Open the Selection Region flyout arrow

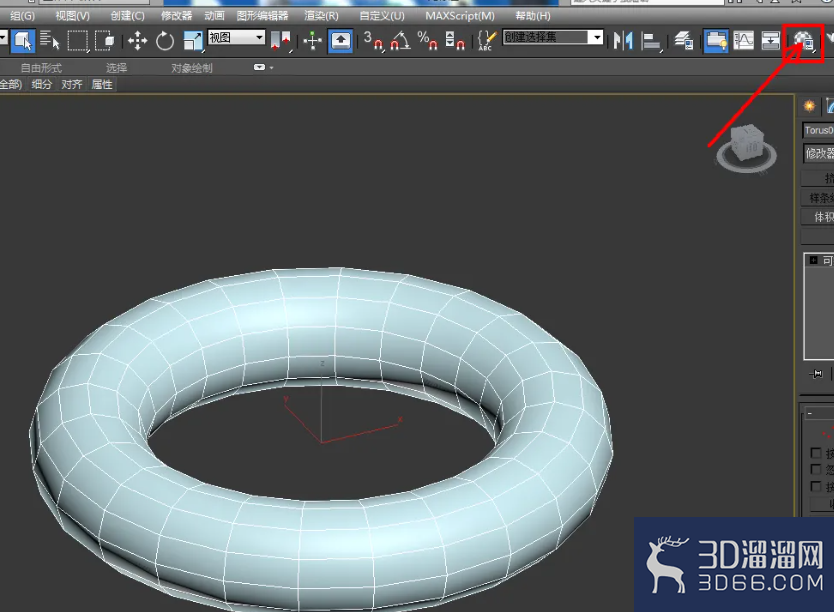coord(88,52)
